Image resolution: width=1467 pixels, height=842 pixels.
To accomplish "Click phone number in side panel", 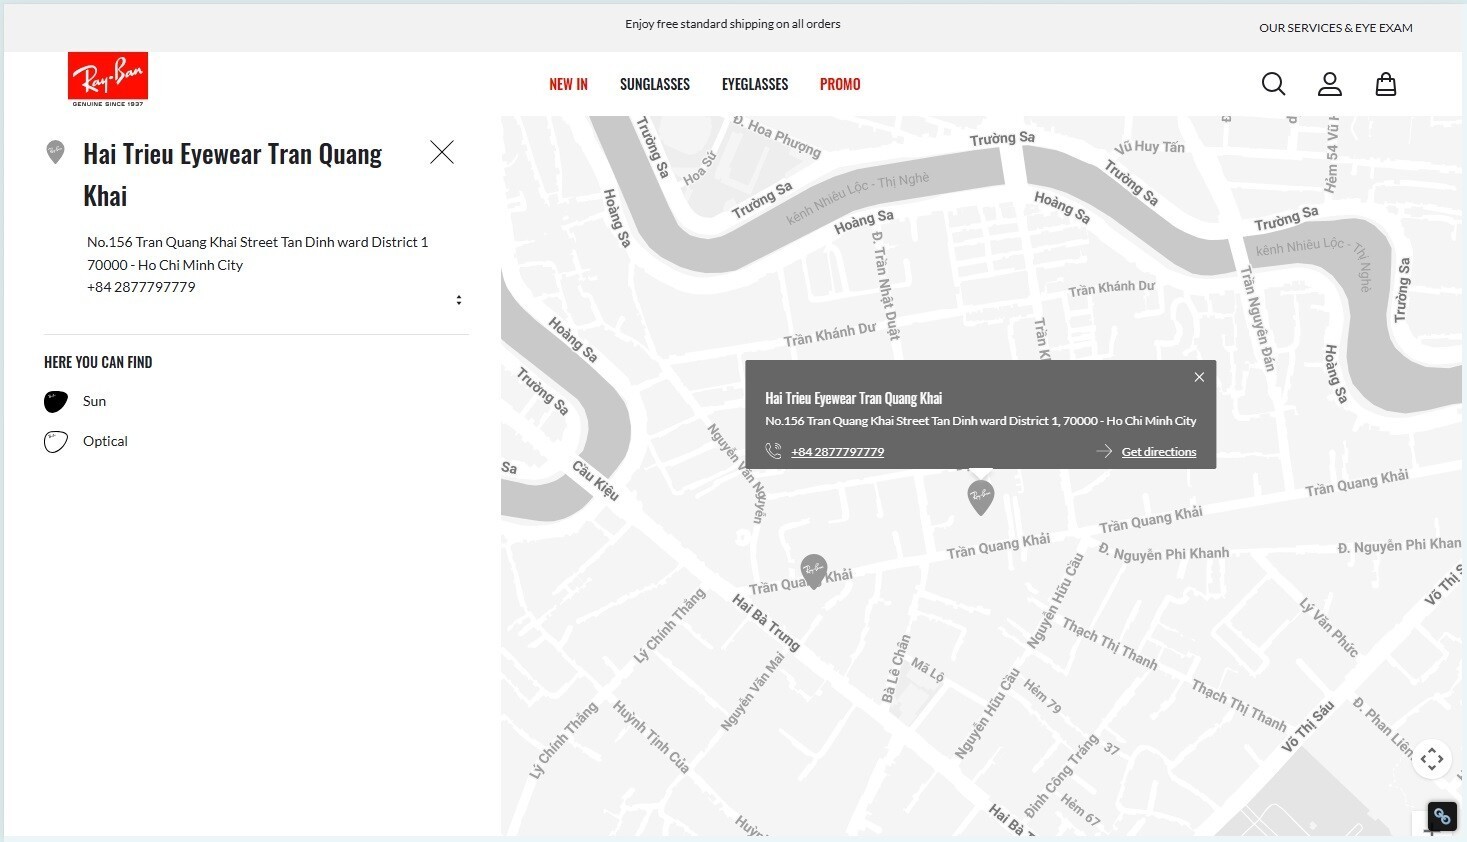I will click(x=141, y=287).
